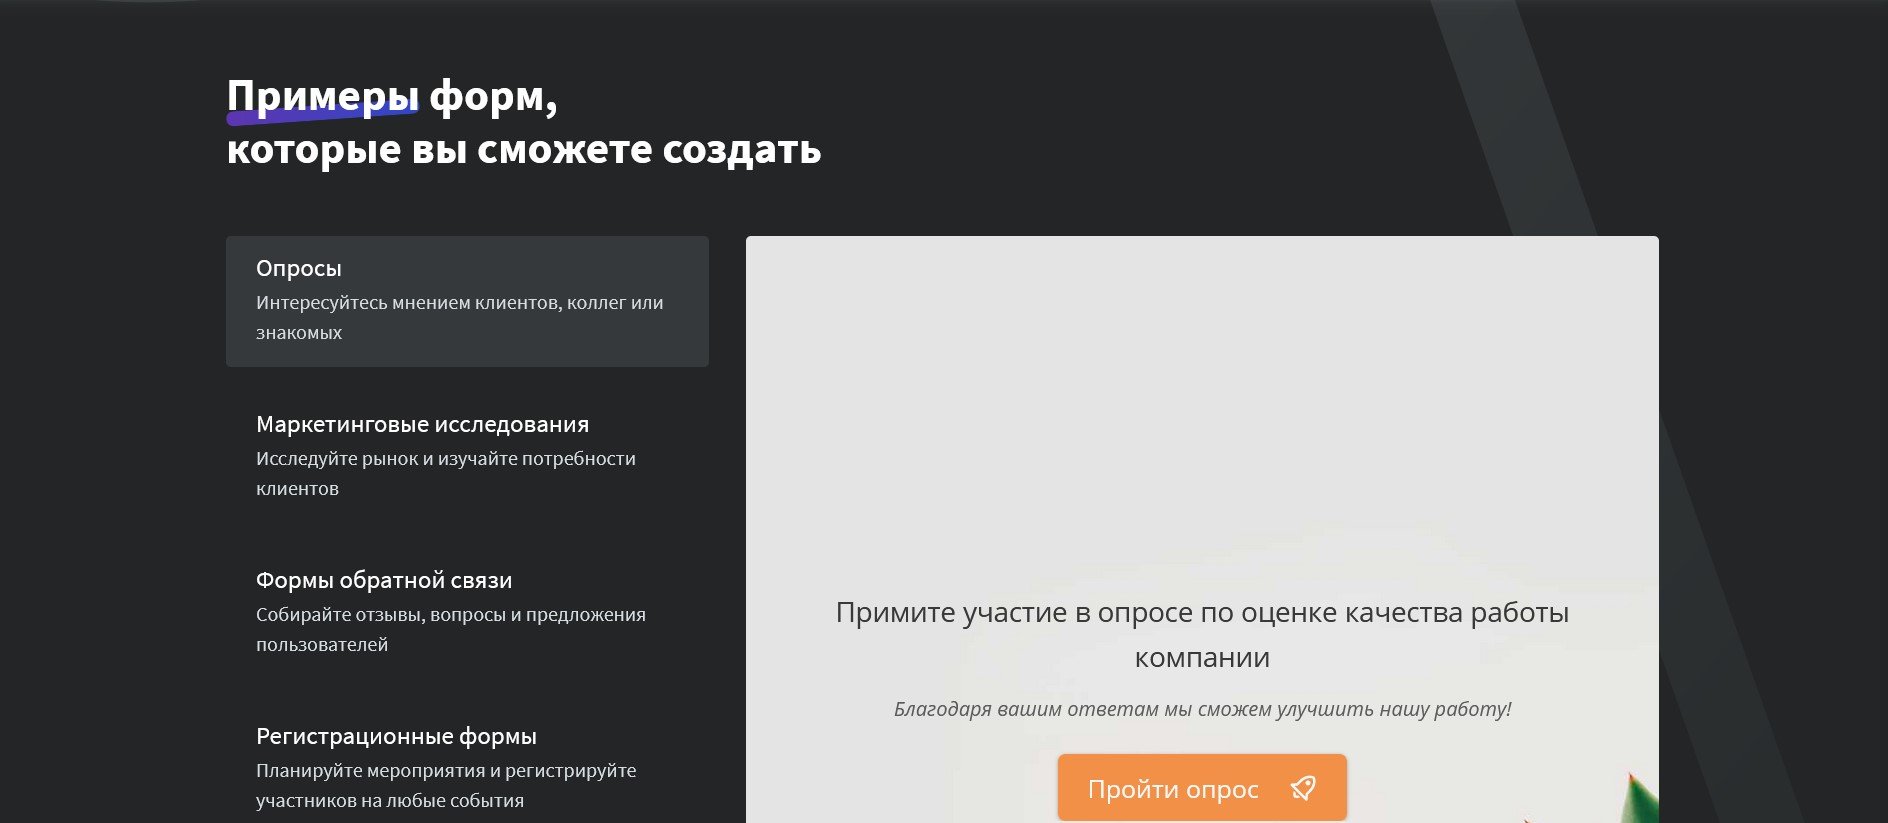Click the purple brush underline beneath "Примеры"

pyautogui.click(x=320, y=116)
